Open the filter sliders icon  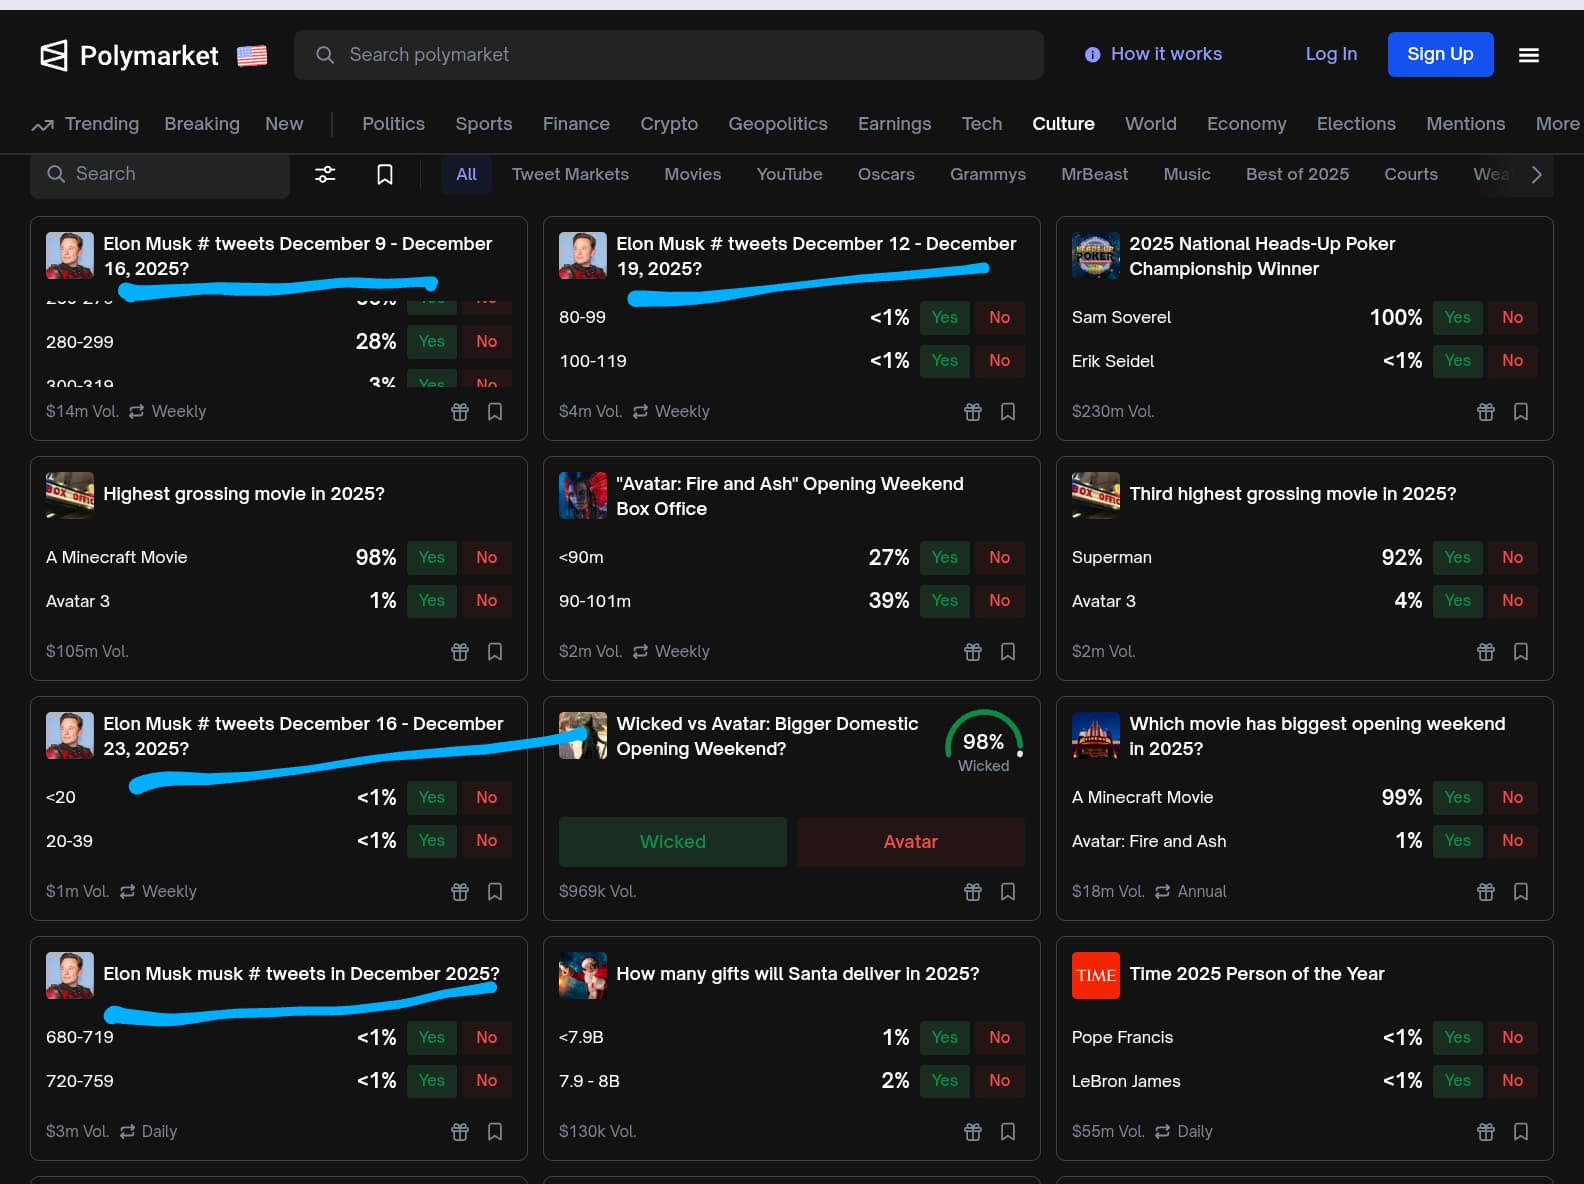click(x=325, y=174)
